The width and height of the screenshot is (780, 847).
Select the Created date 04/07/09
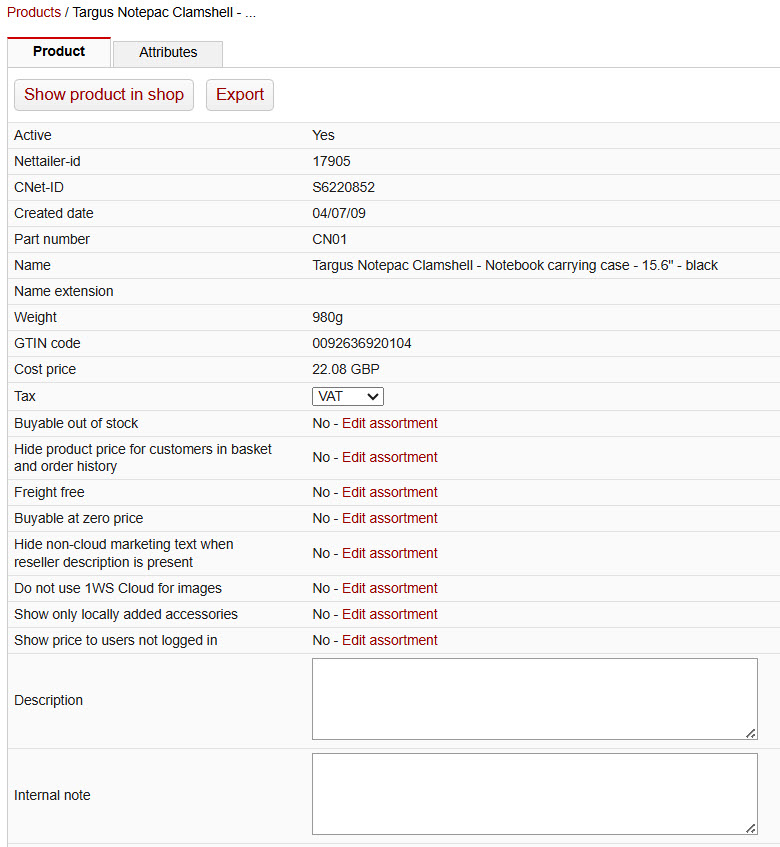339,213
